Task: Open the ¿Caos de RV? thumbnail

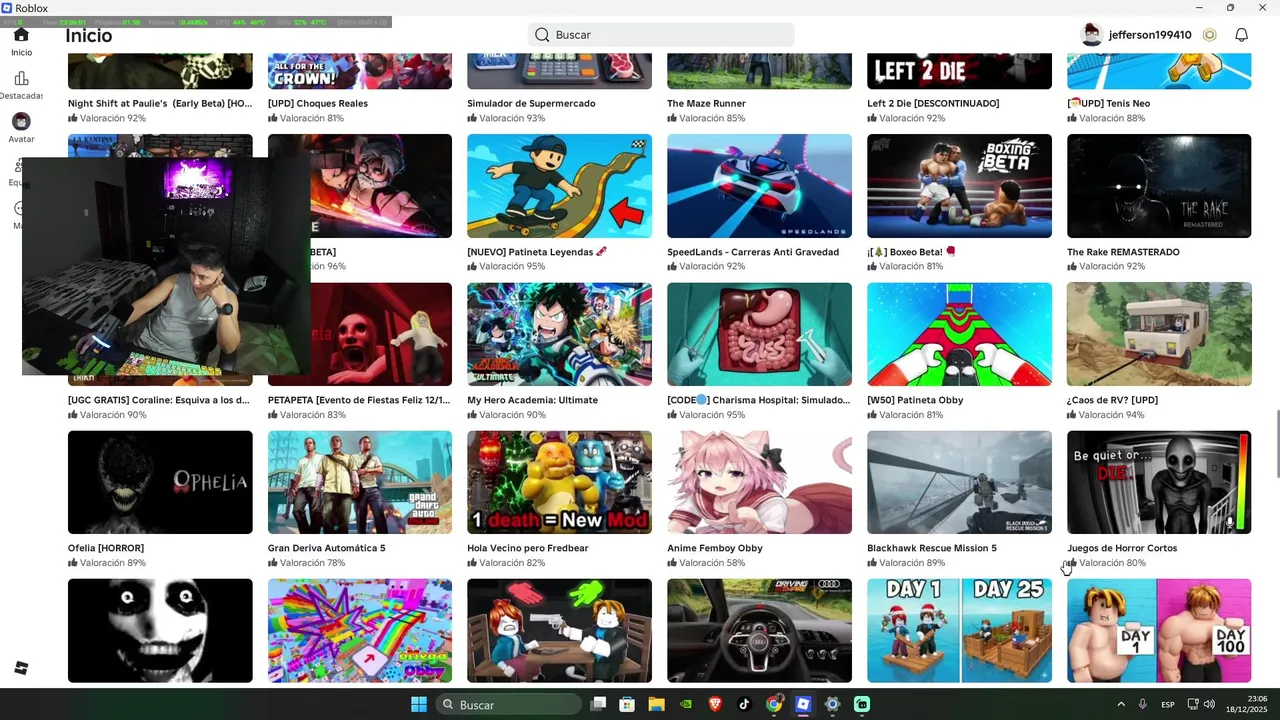Action: tap(1159, 334)
